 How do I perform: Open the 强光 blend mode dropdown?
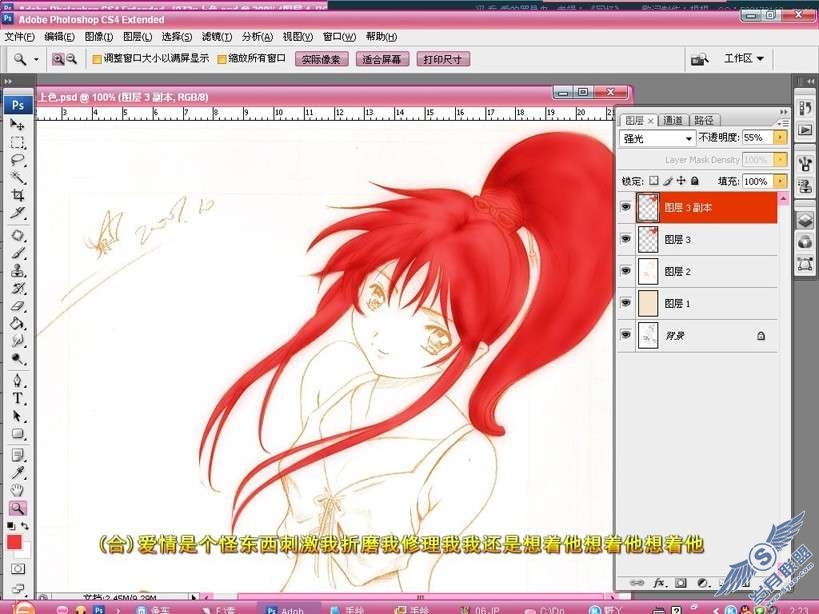[657, 138]
